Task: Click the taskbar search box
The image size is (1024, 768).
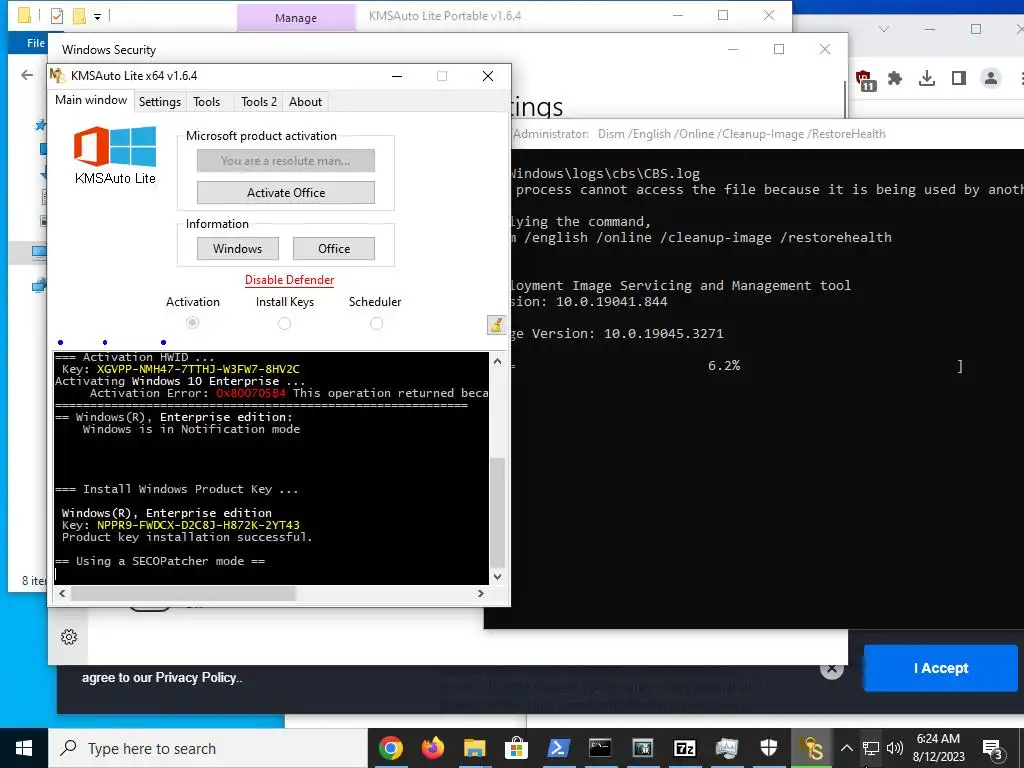Action: (208, 748)
